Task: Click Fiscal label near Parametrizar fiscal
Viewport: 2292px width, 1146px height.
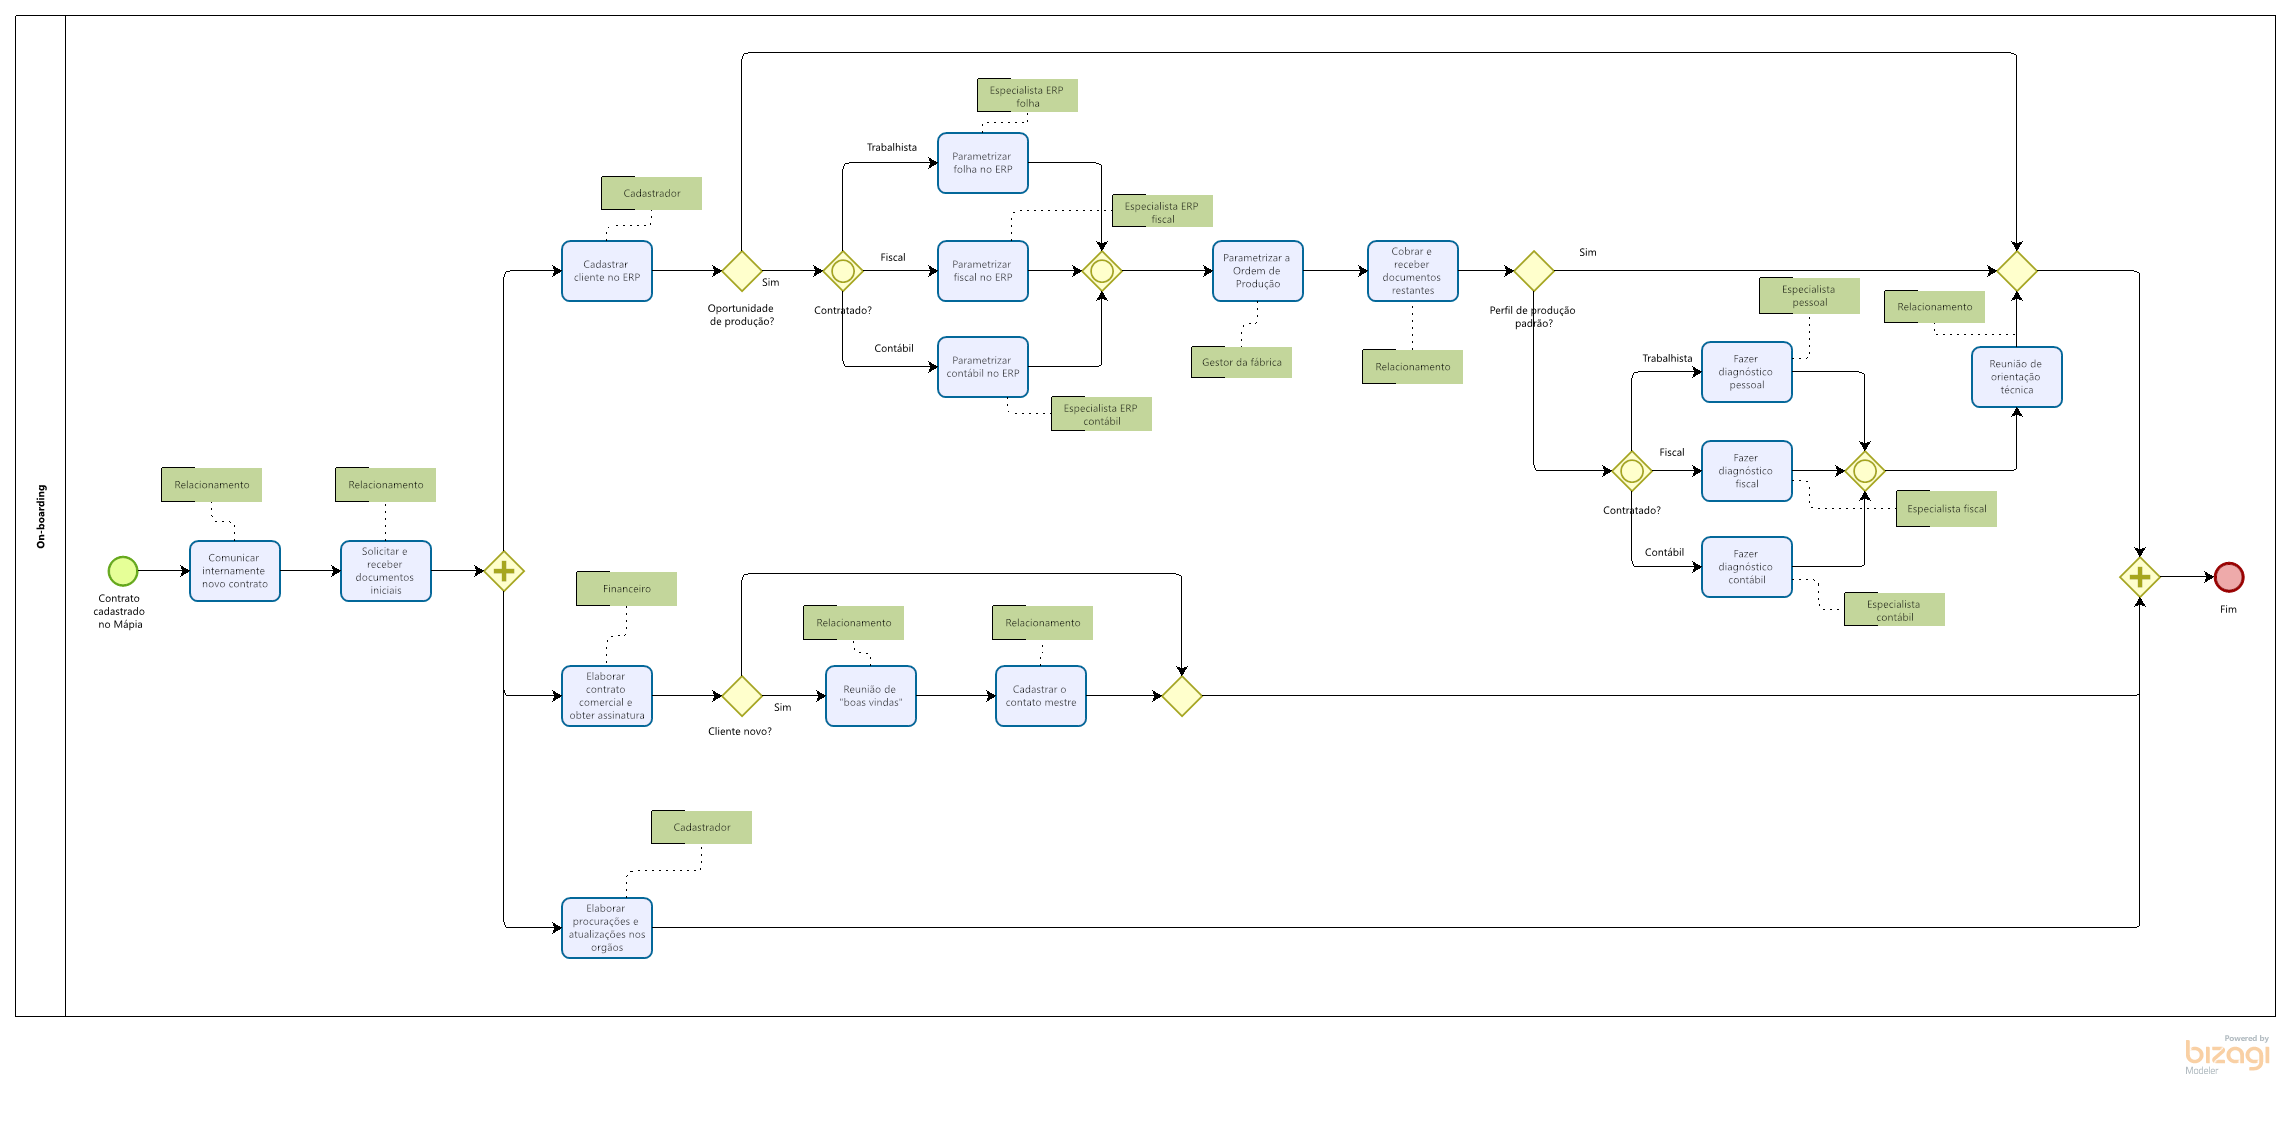Action: point(893,257)
